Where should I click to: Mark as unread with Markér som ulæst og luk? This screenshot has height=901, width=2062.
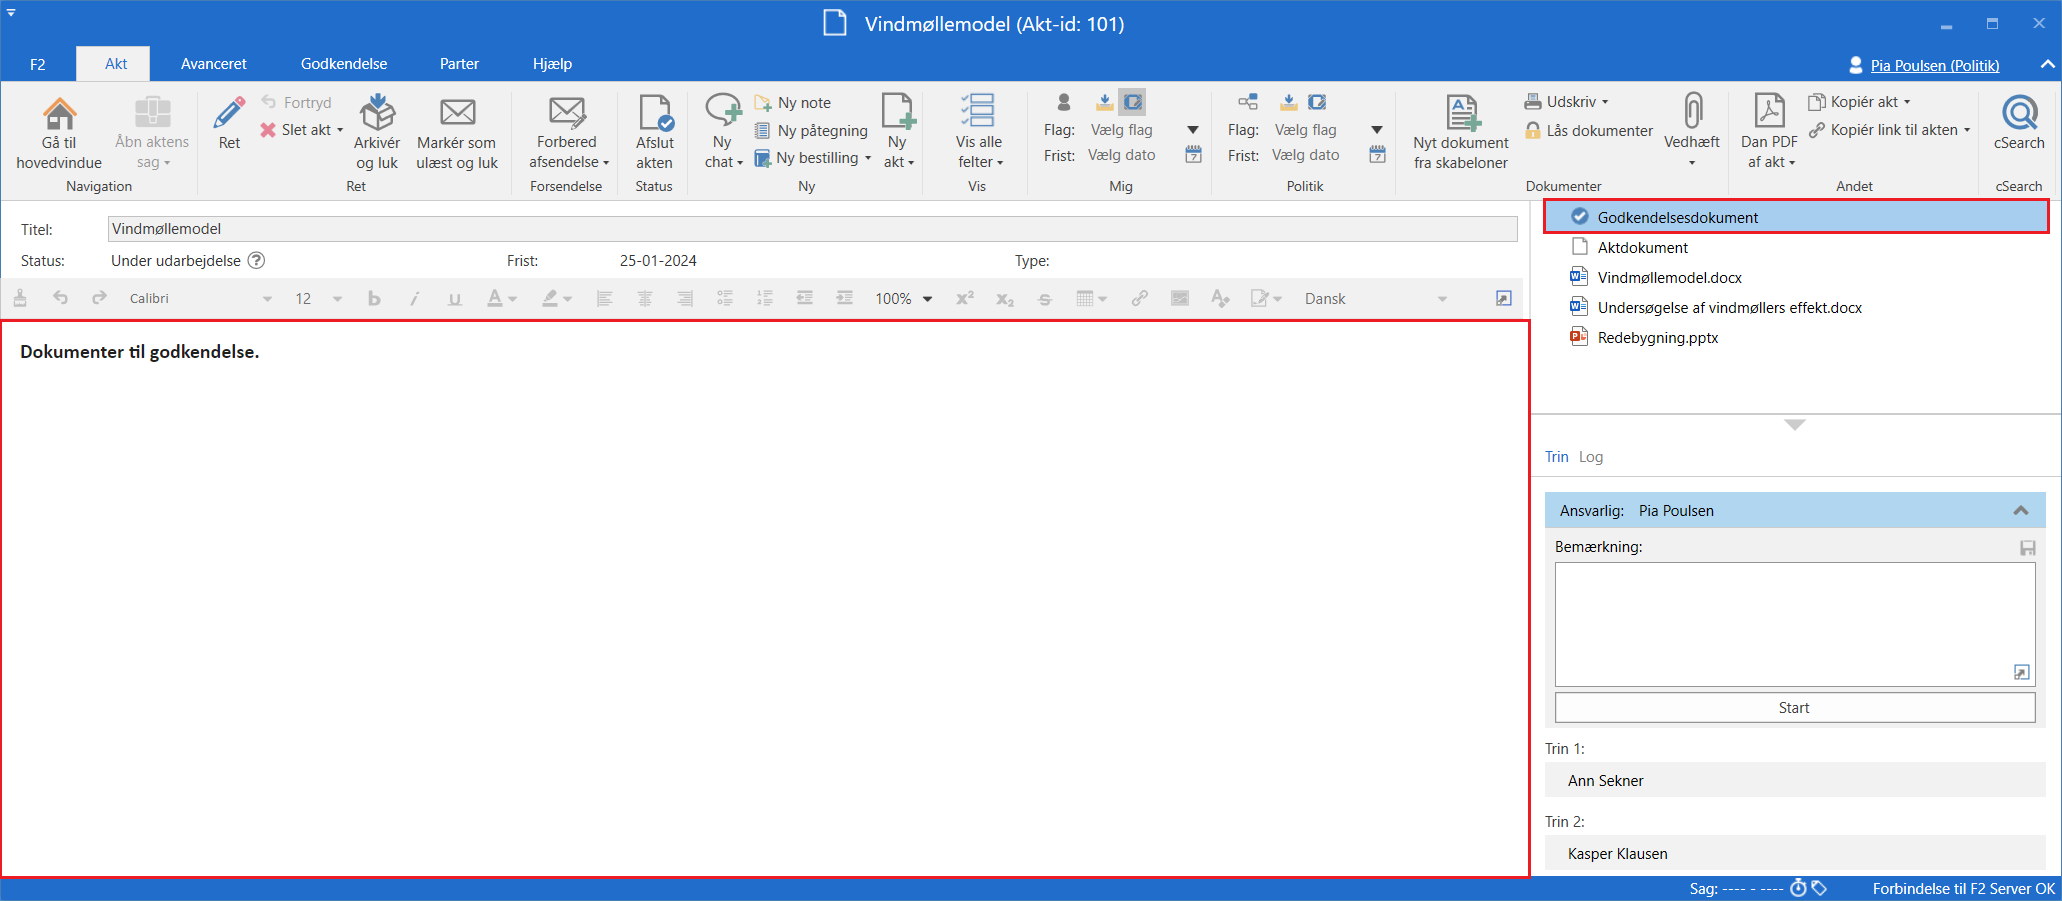457,133
